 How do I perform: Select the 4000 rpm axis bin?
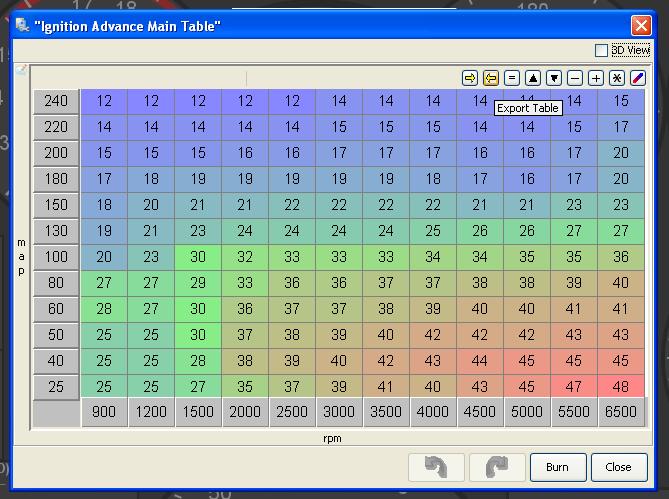433,412
